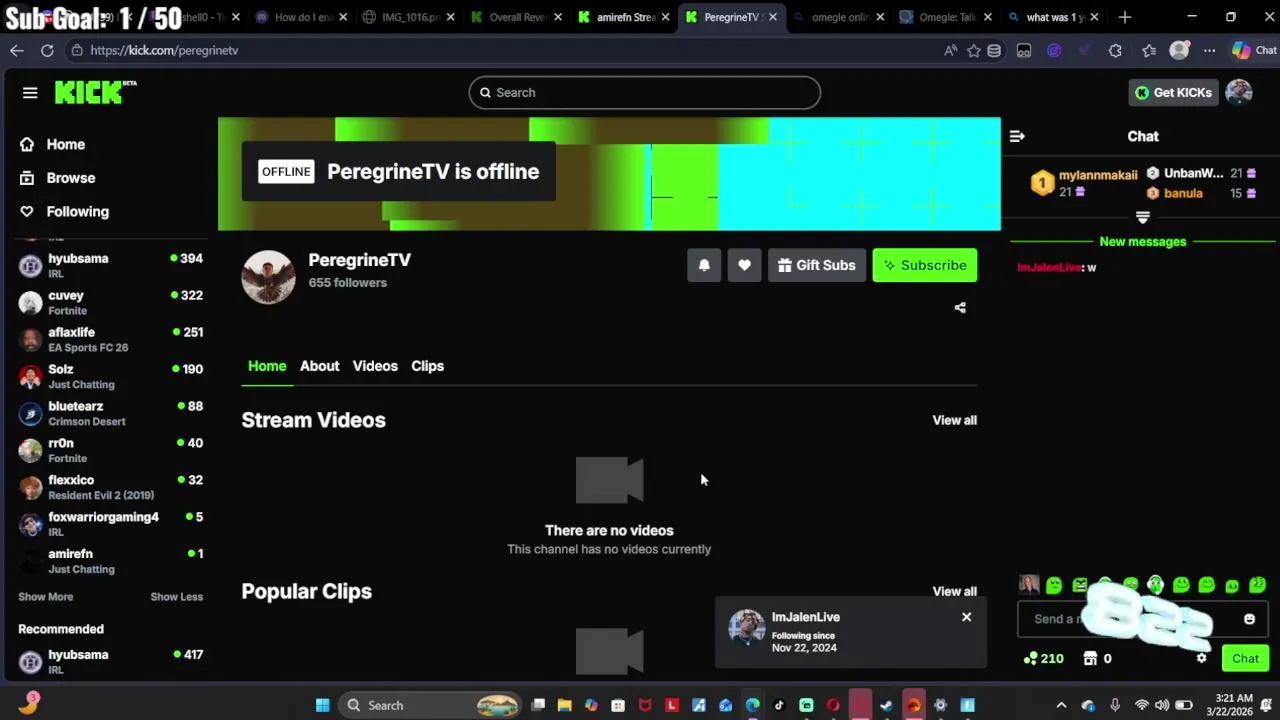
Task: Click the PeregrineTV channel avatar
Action: pos(268,276)
